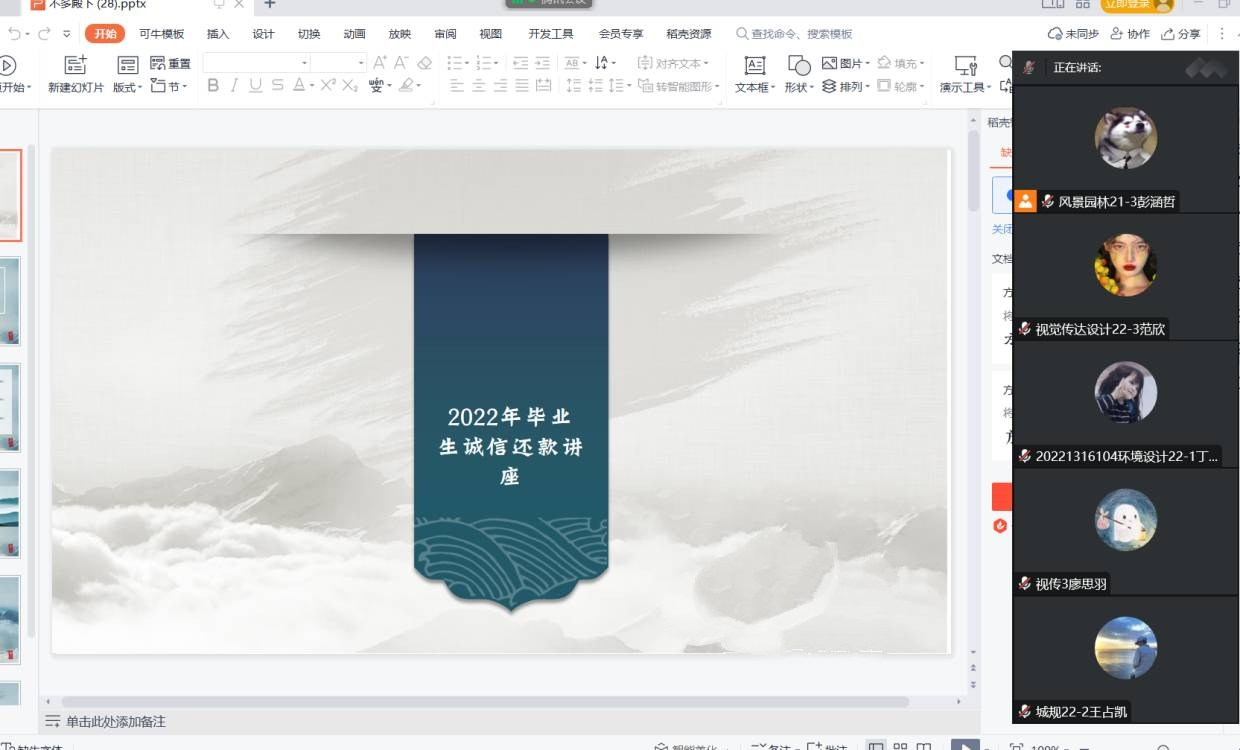1240x750 pixels.
Task: Switch to the Animation (动画) tab
Action: pos(354,34)
